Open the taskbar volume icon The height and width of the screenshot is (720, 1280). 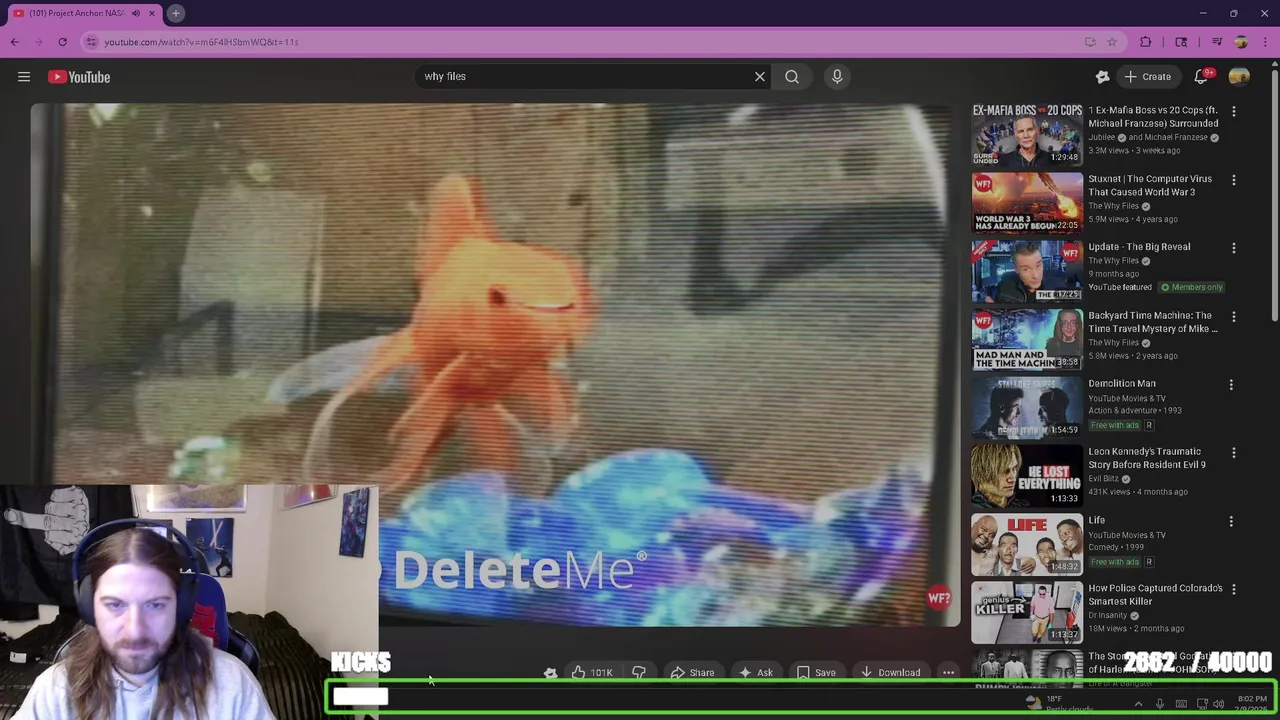point(1219,705)
